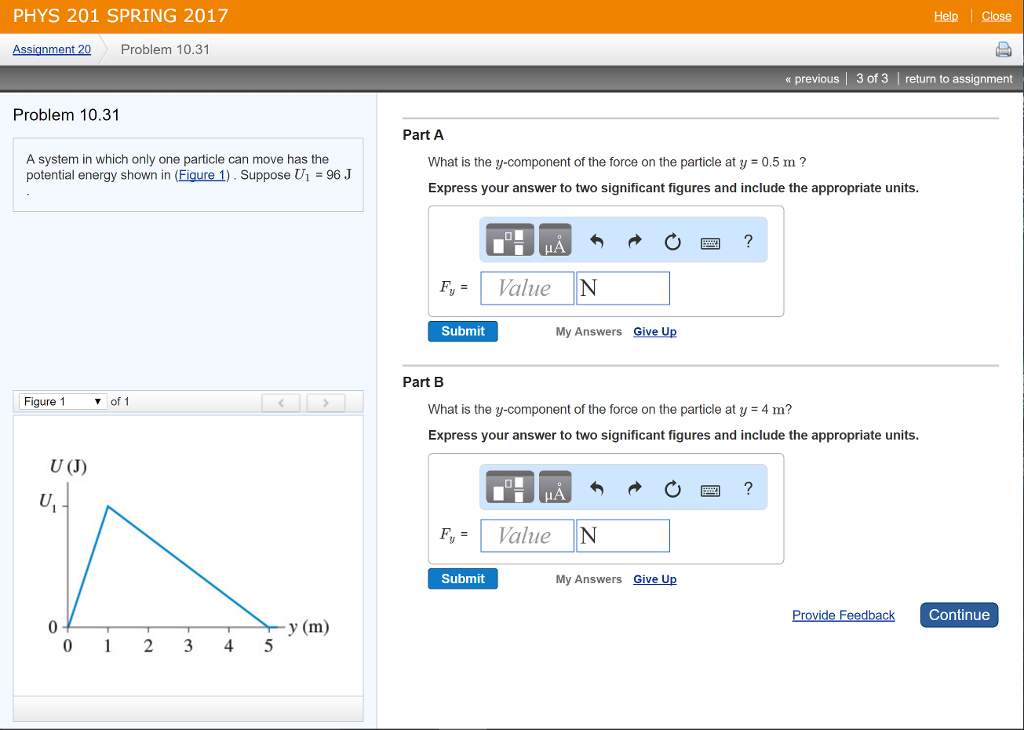The height and width of the screenshot is (730, 1024).
Task: Click inside the Part A Value input field
Action: 526,288
